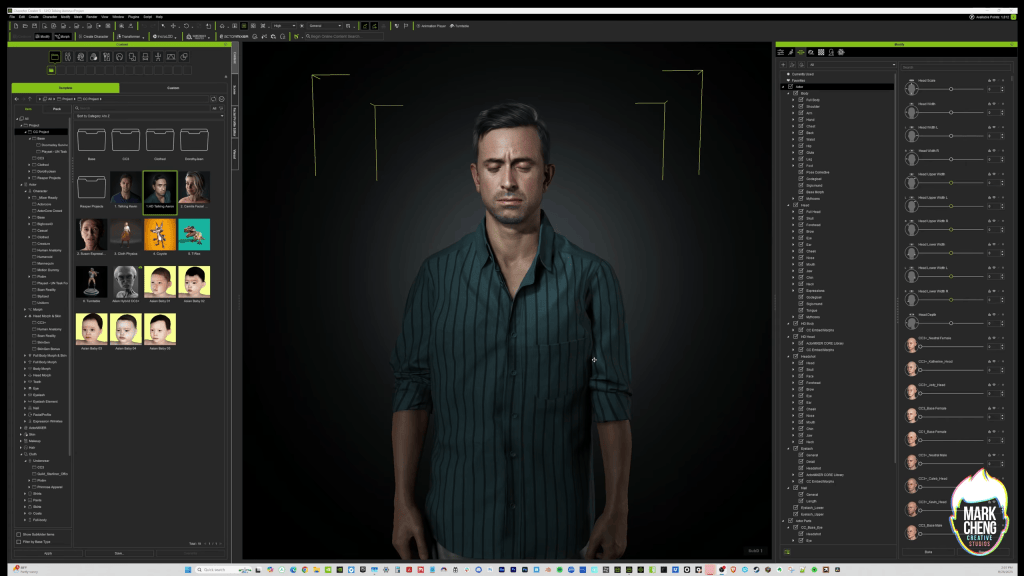Click the Modify panel Search field
The image size is (1024, 576).
[955, 67]
